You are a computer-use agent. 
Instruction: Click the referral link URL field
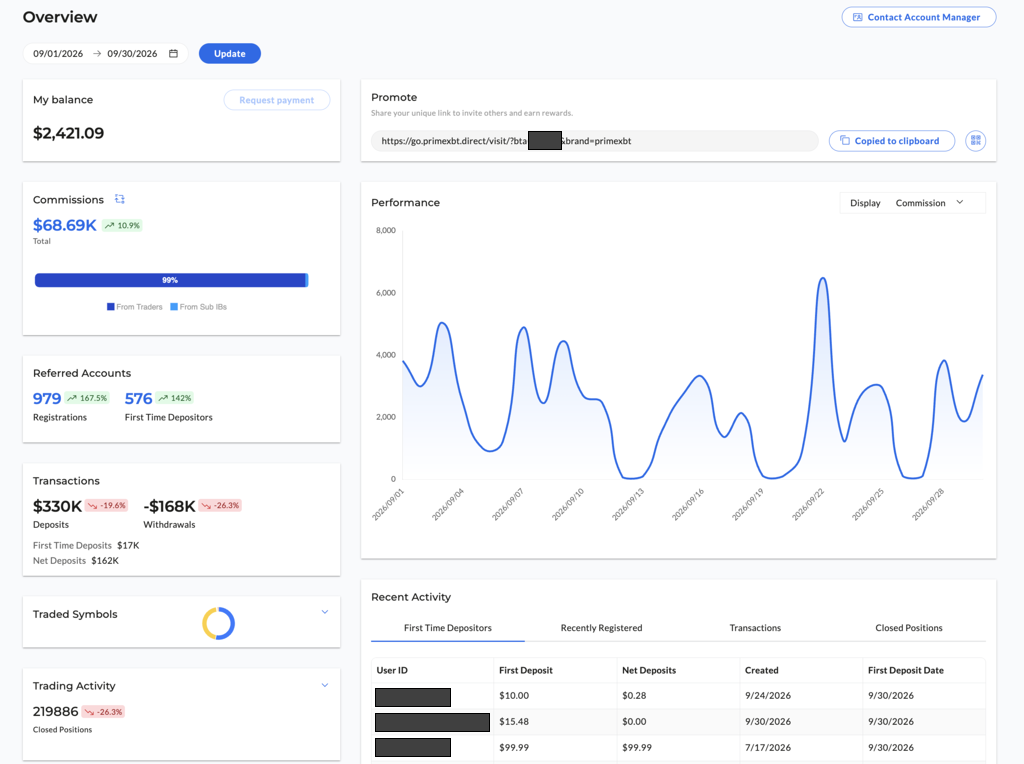click(594, 140)
